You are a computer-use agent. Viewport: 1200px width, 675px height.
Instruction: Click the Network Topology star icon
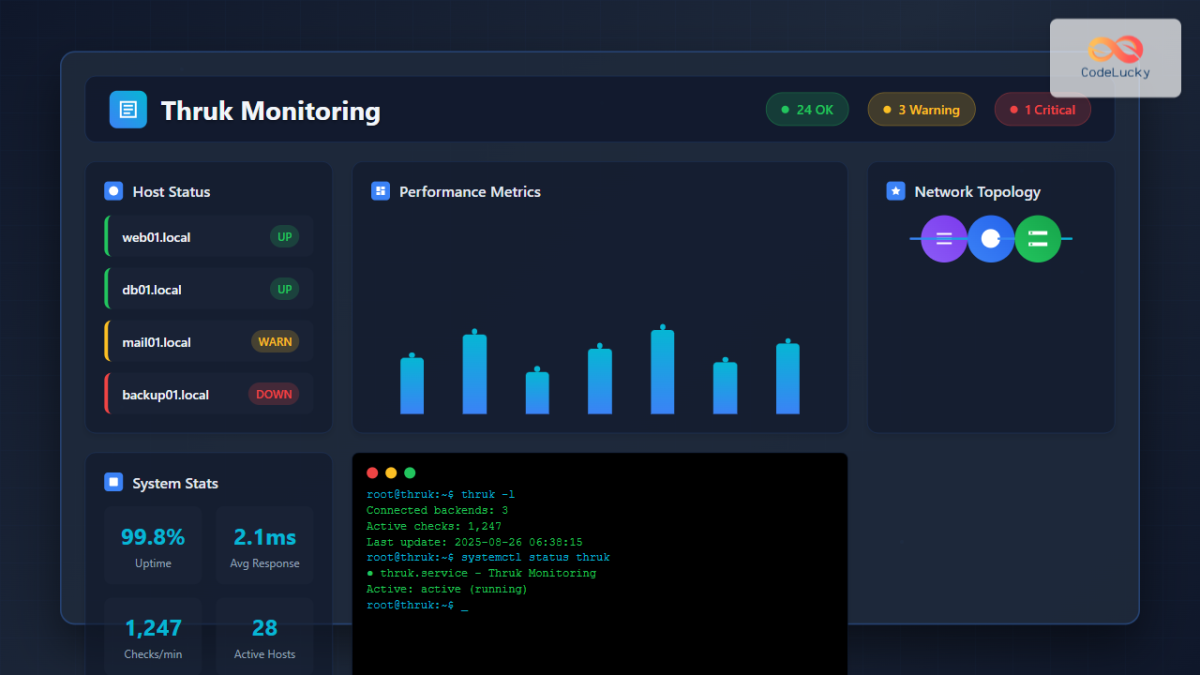click(896, 191)
